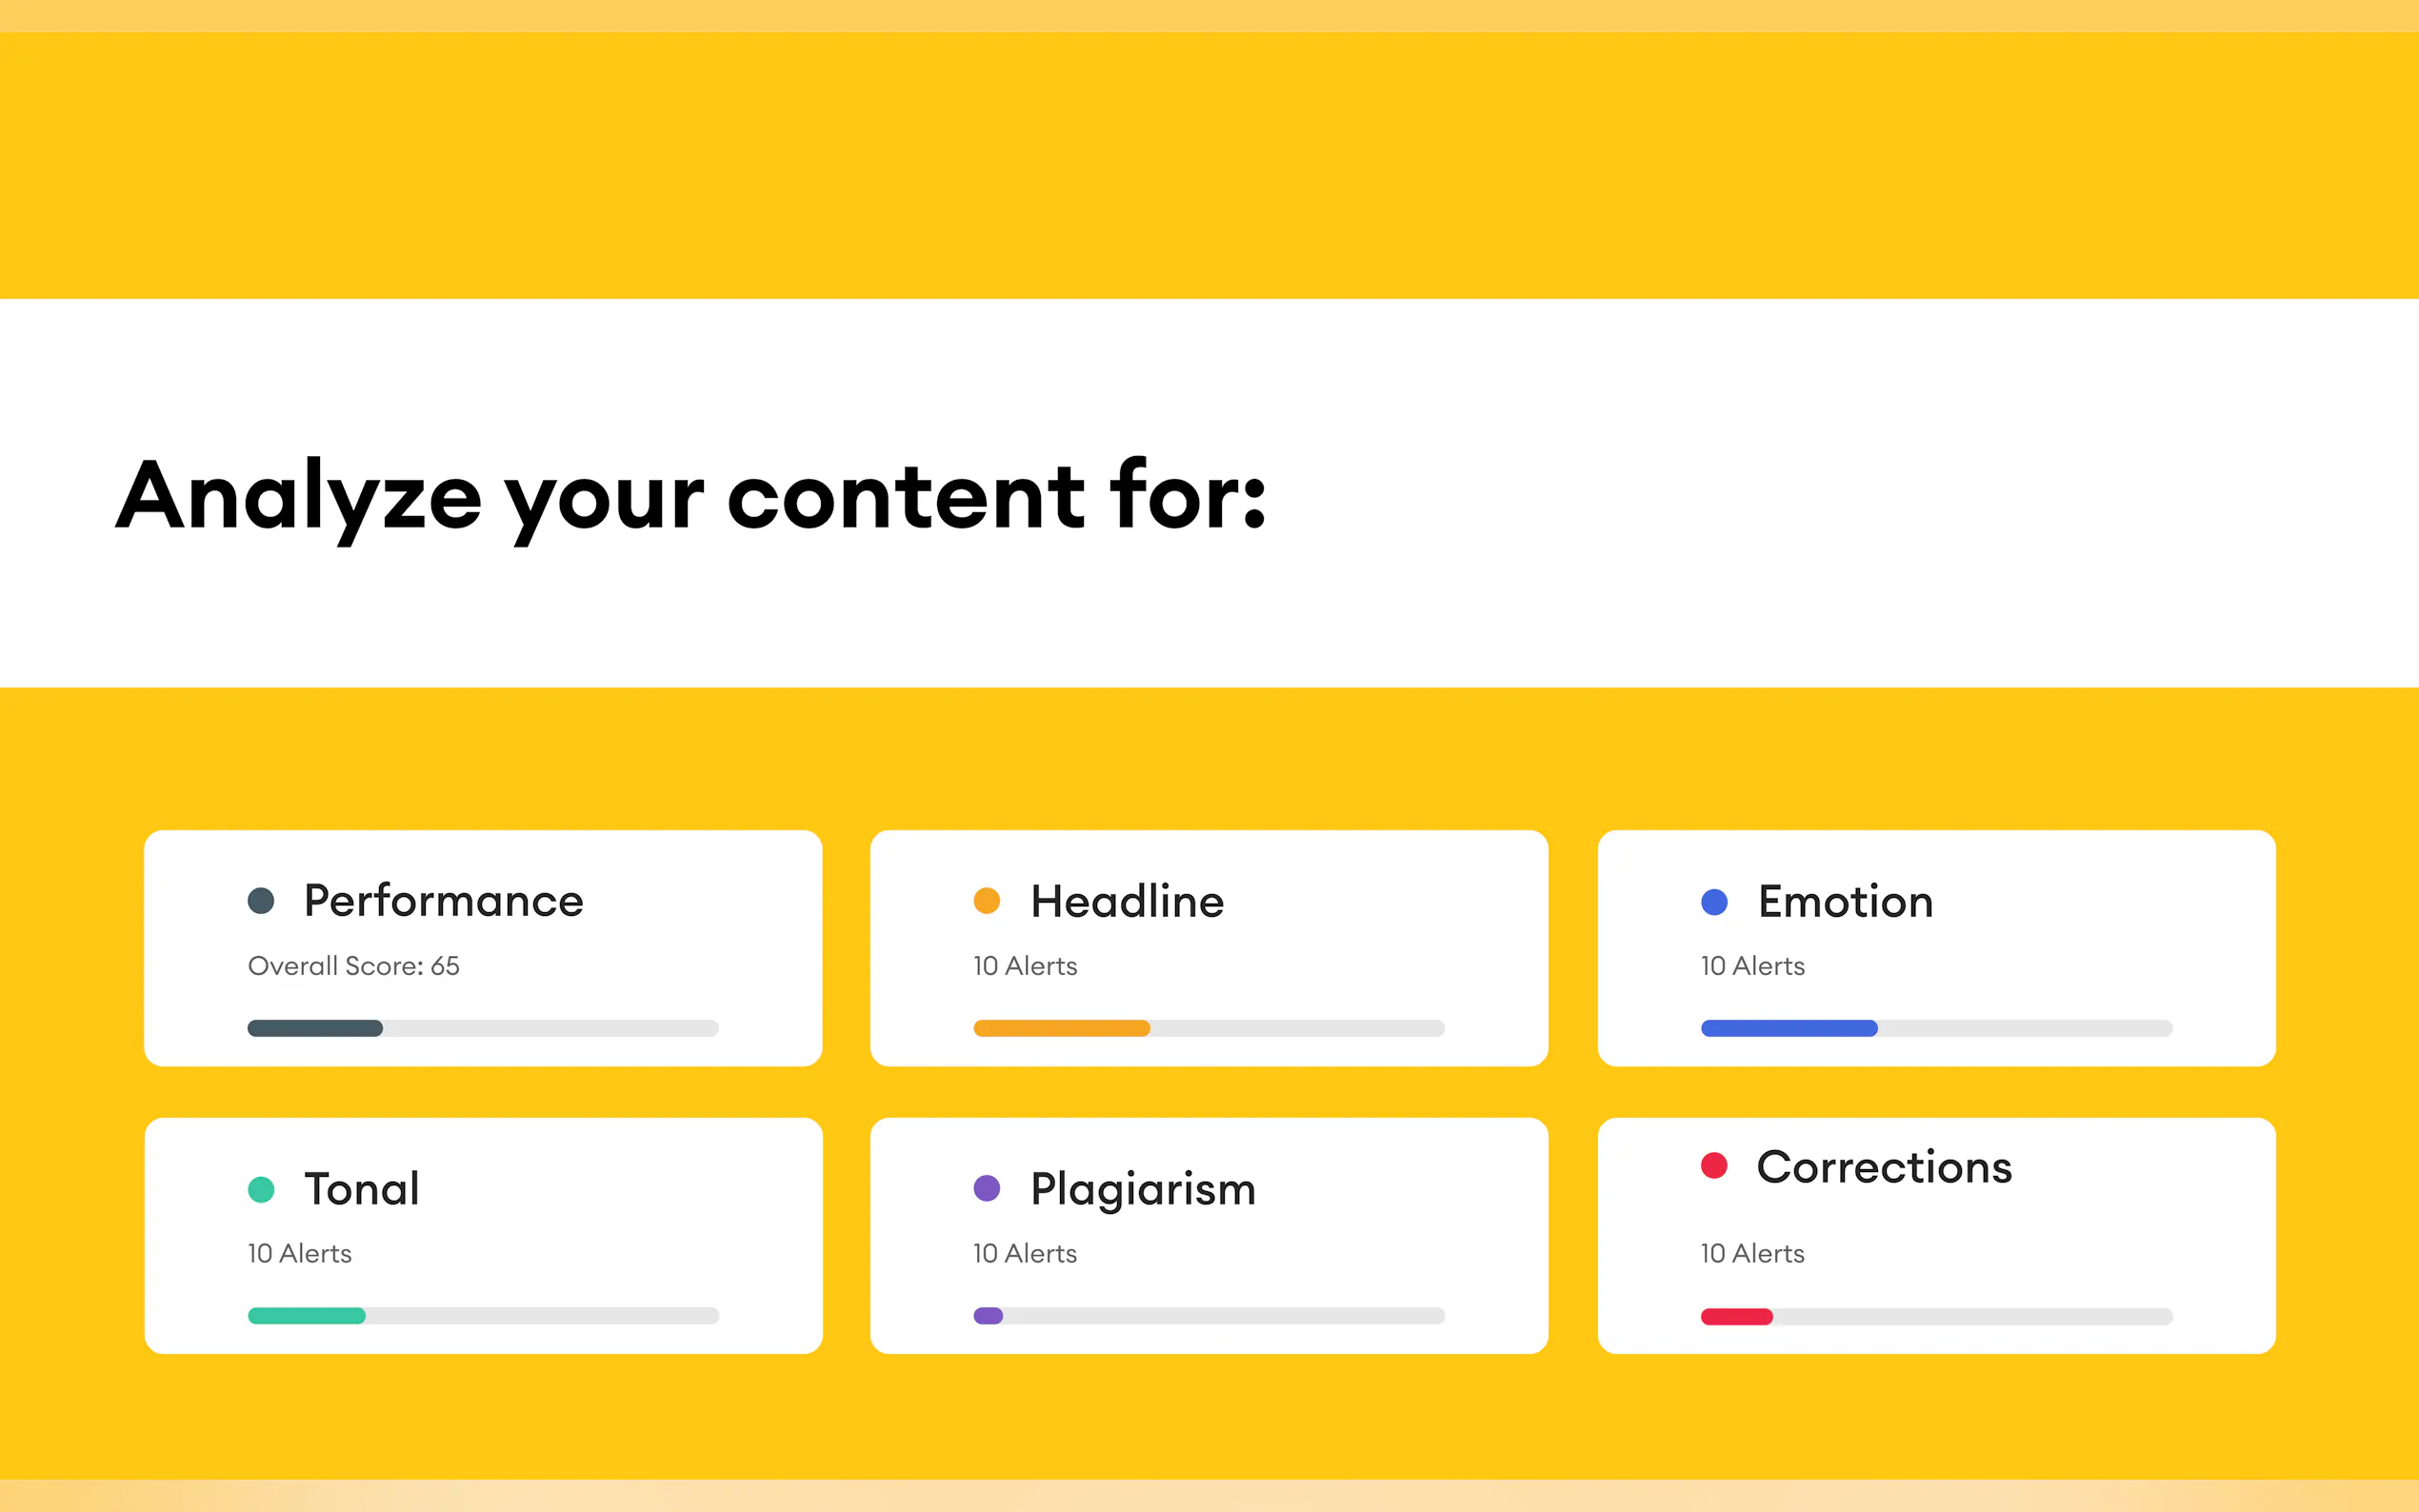Click the red Corrections dot icon

point(1714,1166)
